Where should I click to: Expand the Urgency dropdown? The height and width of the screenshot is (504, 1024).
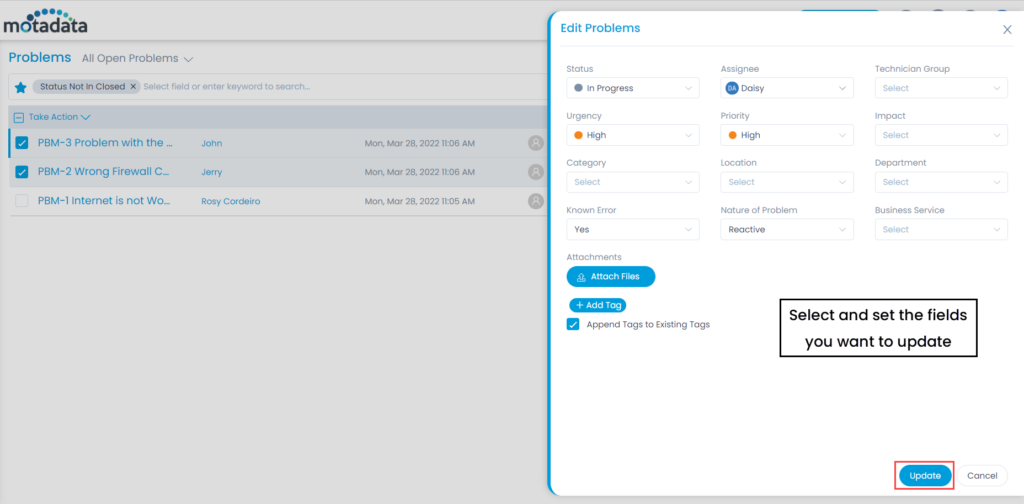click(x=632, y=135)
